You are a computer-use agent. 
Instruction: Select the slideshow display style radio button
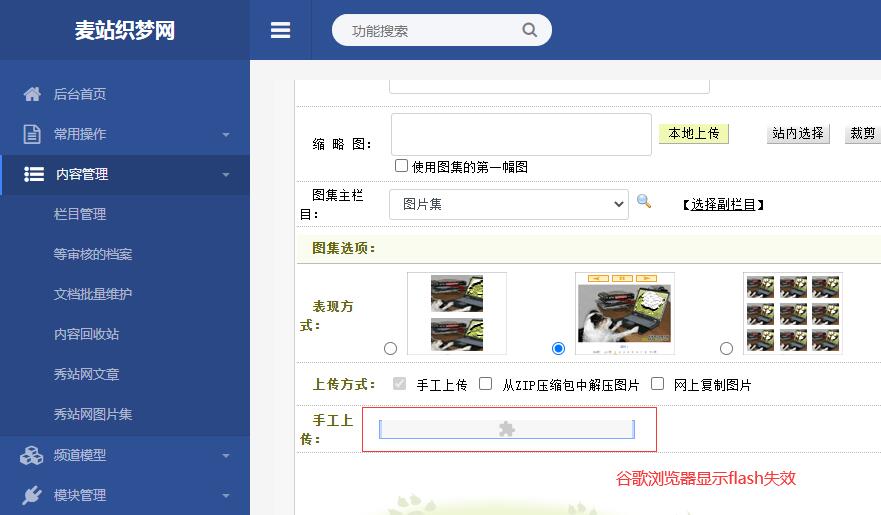click(558, 348)
